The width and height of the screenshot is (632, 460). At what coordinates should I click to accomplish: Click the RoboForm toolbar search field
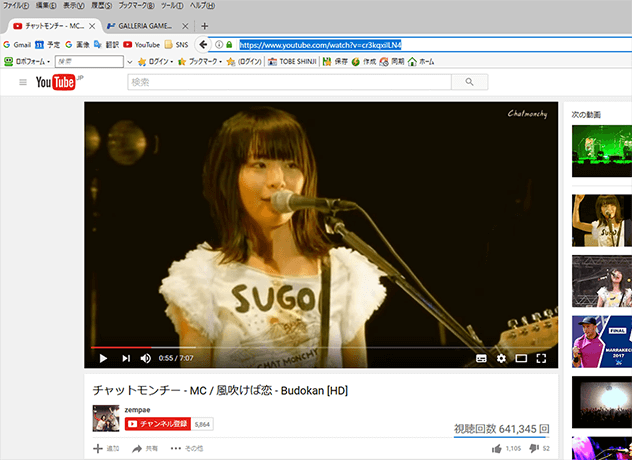[89, 61]
